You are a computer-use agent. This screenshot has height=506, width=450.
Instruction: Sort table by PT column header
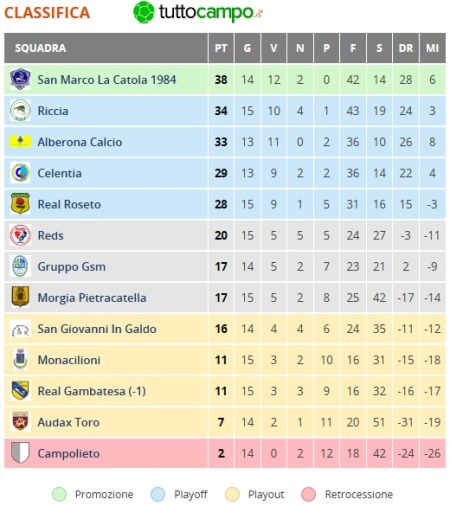[221, 48]
